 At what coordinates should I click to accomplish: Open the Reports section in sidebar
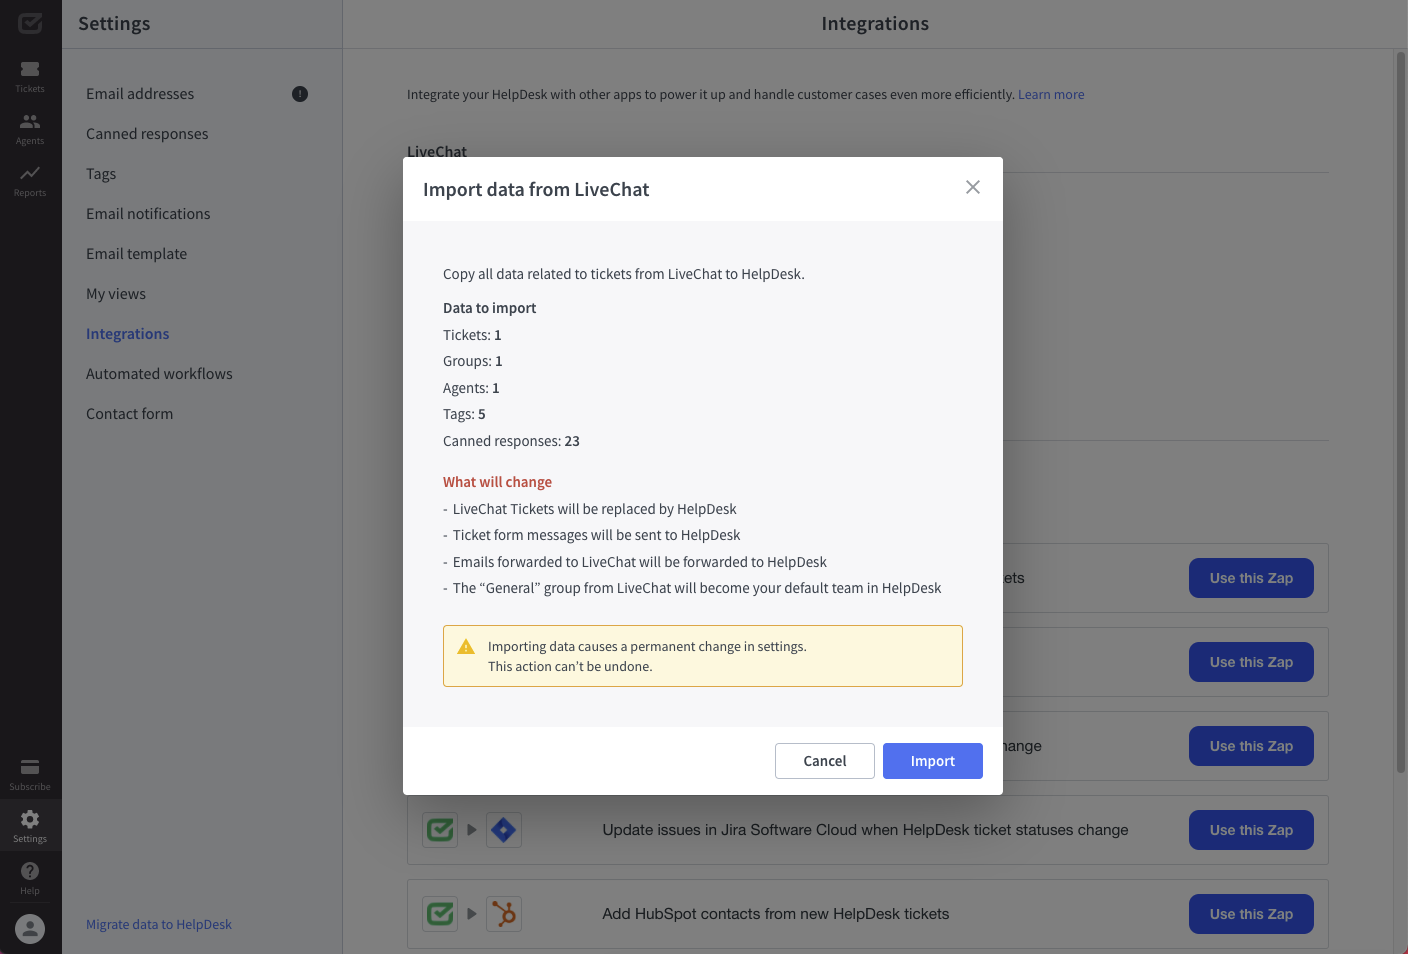tap(30, 180)
